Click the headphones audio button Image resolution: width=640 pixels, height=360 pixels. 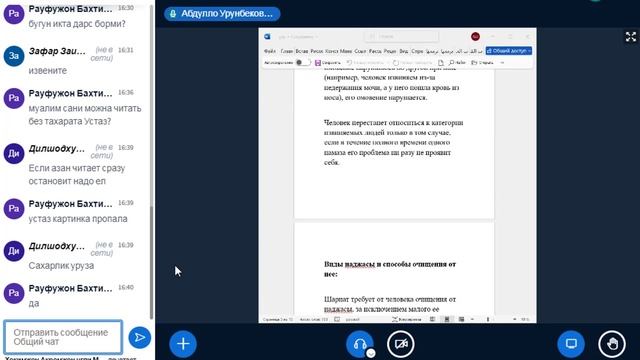360,344
